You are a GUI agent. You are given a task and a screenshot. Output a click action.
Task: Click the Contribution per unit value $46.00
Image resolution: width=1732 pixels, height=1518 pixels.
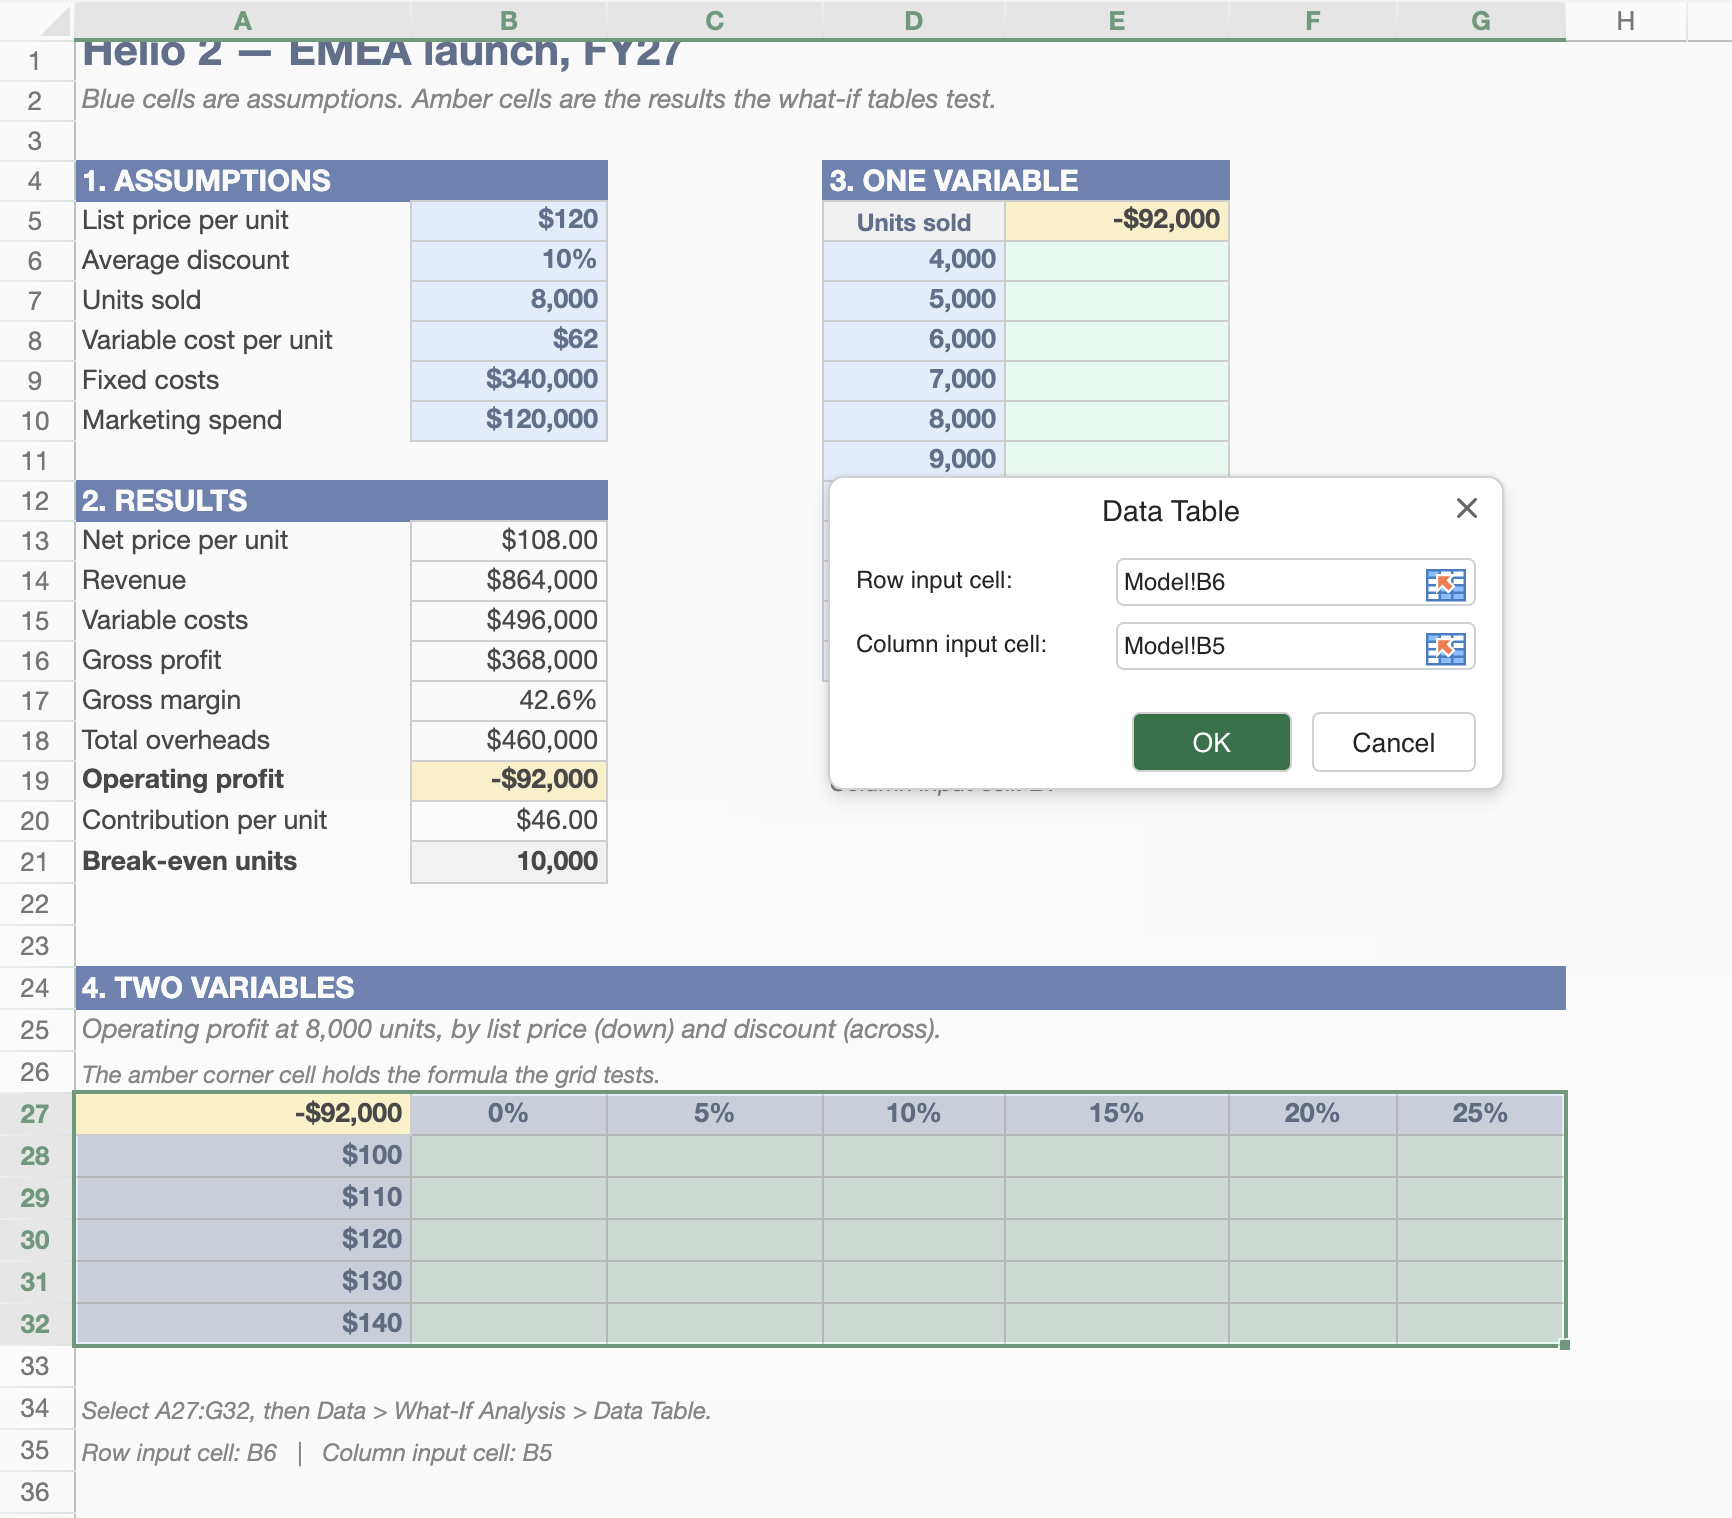tap(508, 820)
